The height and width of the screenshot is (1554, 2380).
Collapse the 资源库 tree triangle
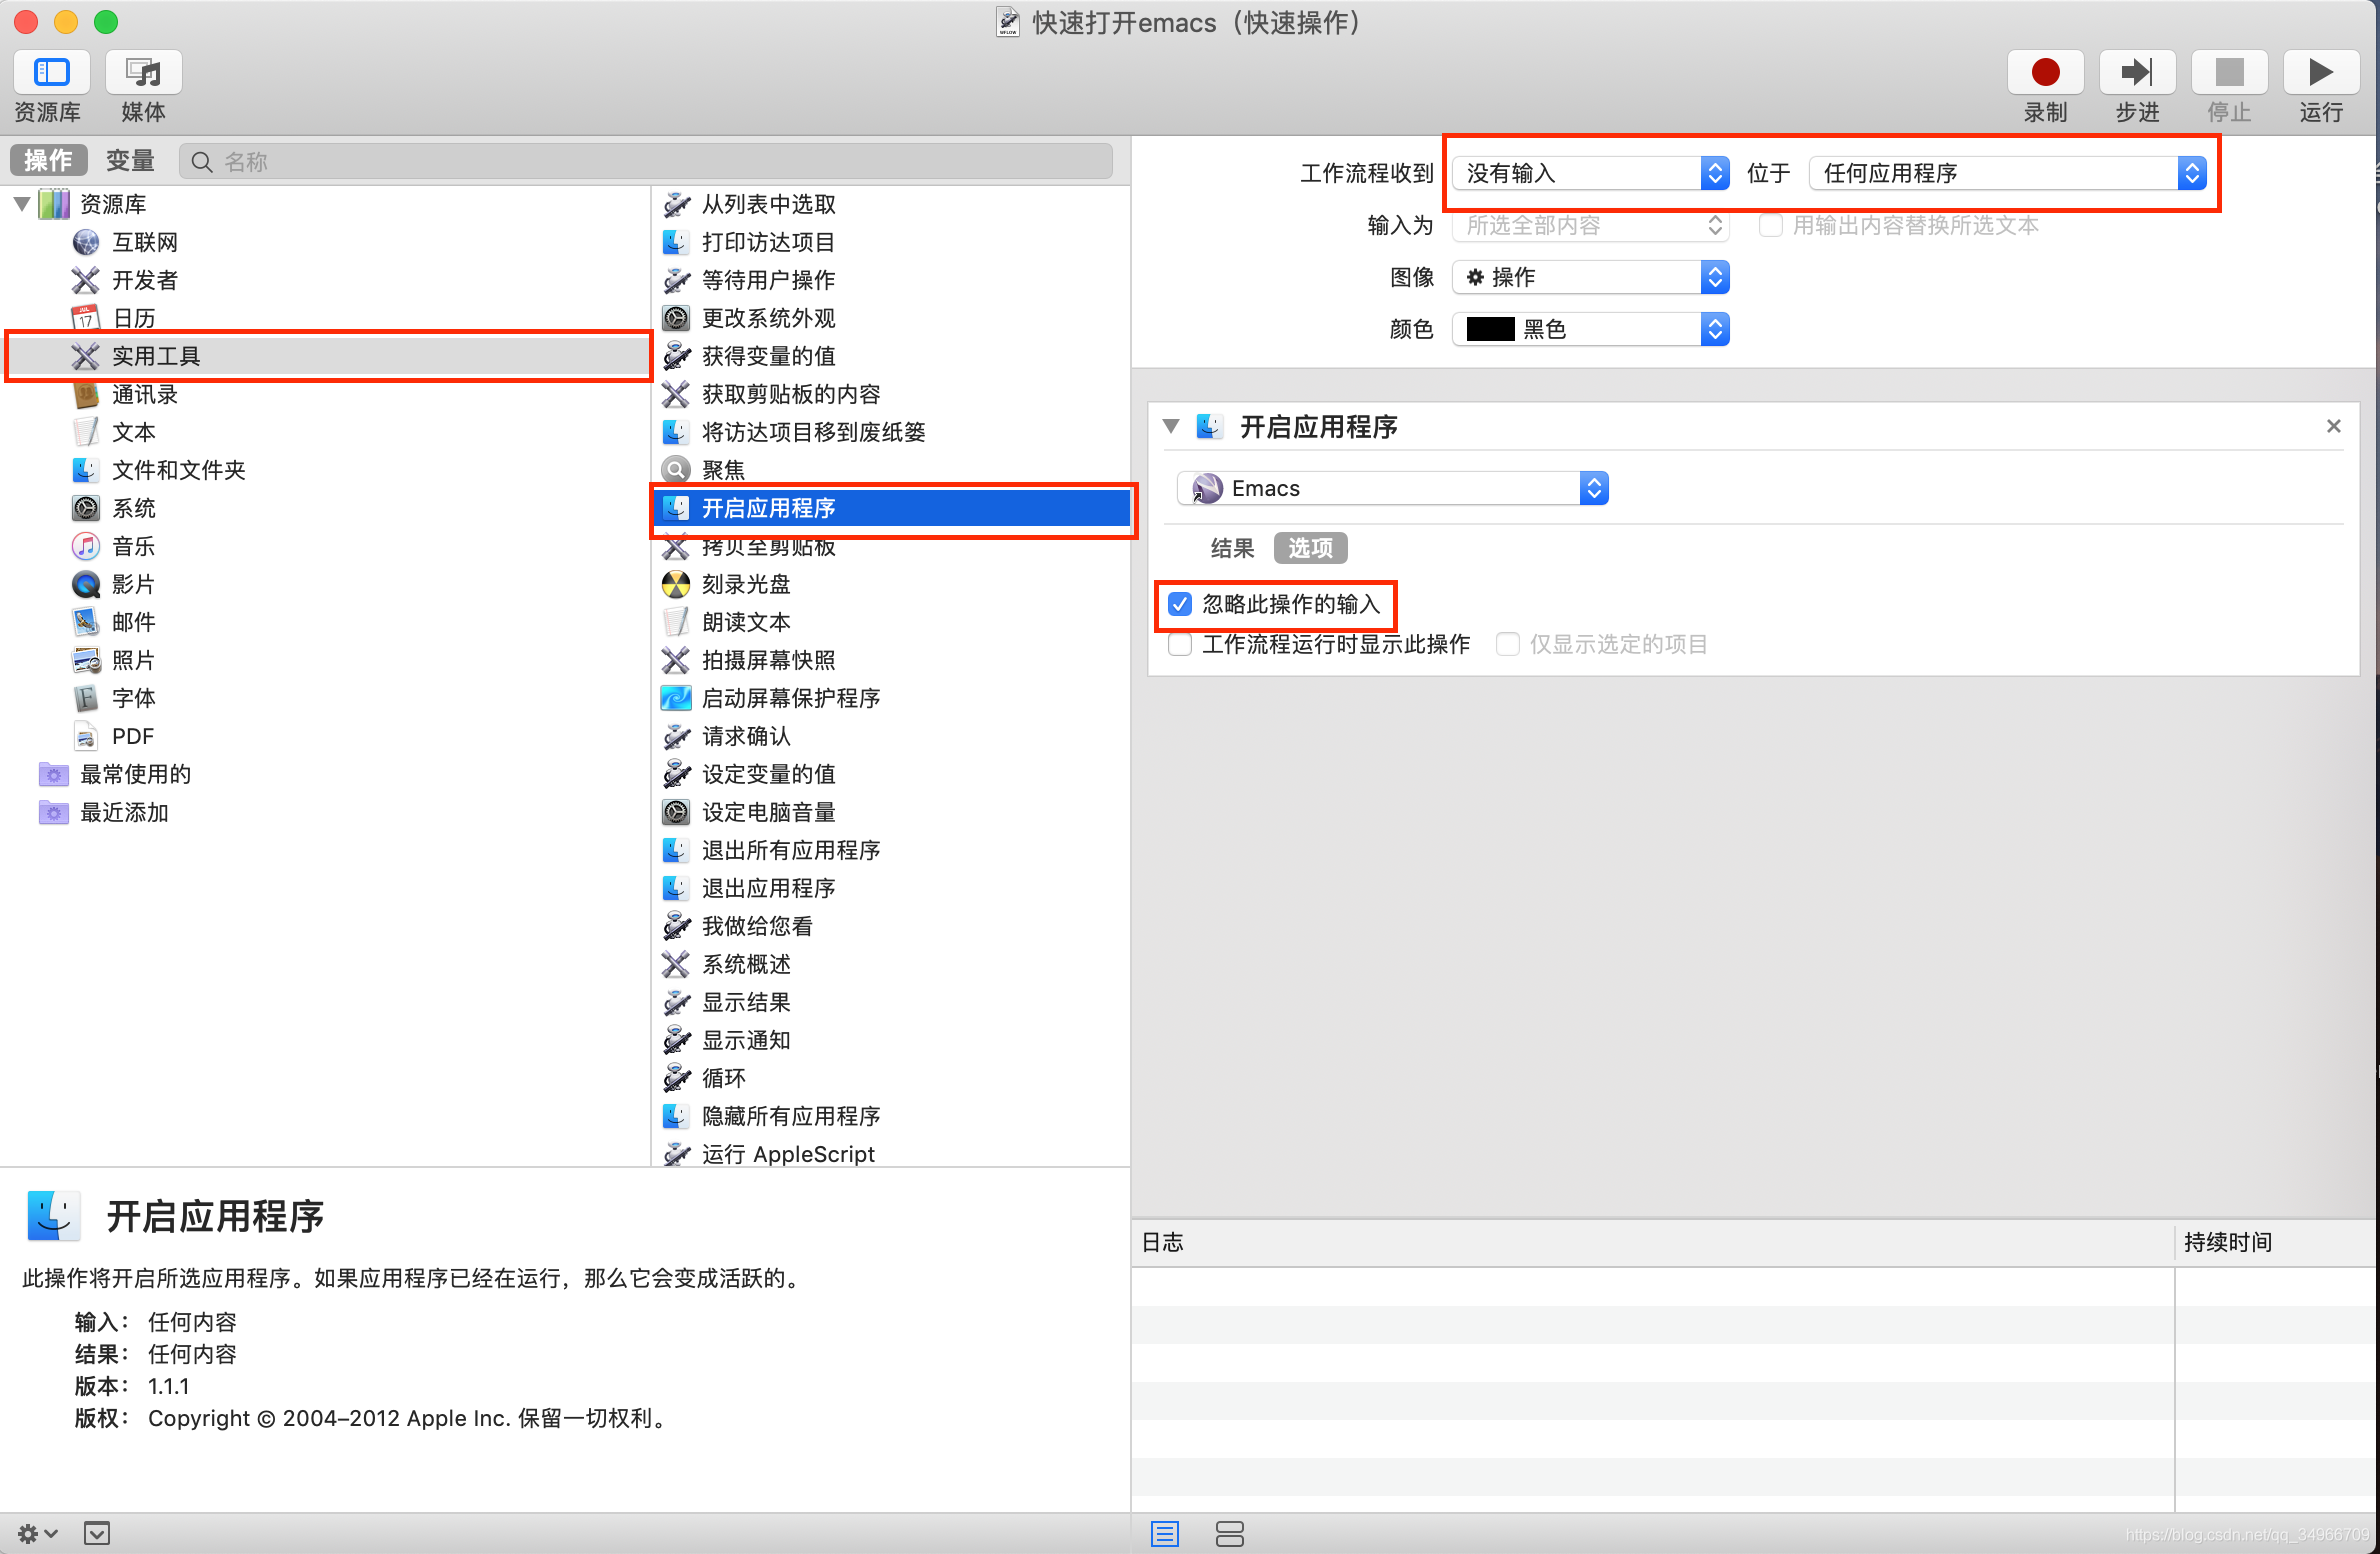[x=21, y=204]
